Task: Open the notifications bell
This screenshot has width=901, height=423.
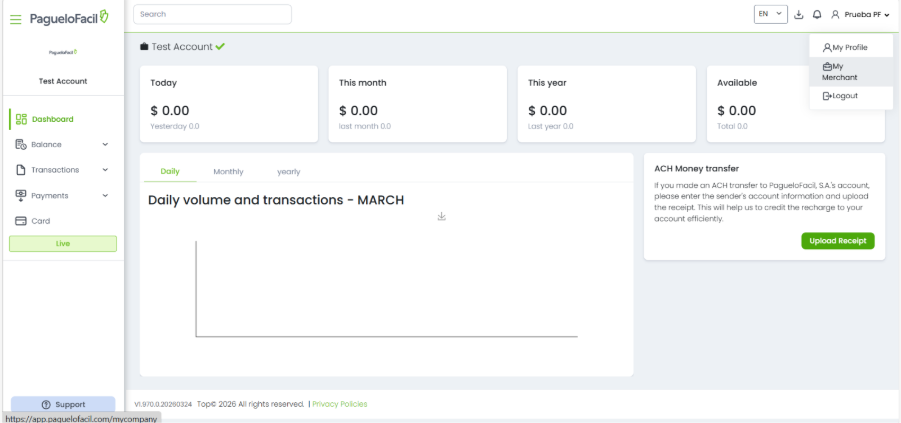Action: (x=817, y=15)
